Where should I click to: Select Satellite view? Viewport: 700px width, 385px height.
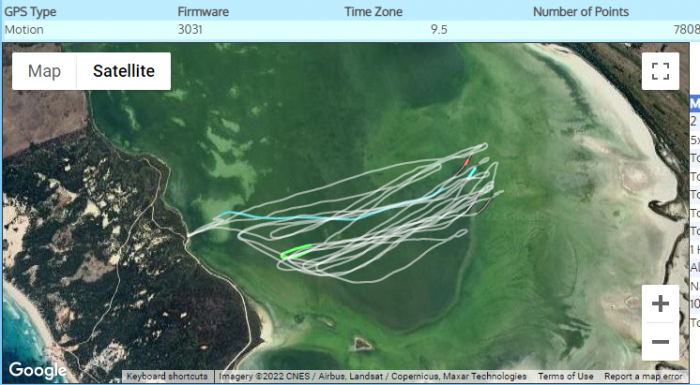point(124,71)
